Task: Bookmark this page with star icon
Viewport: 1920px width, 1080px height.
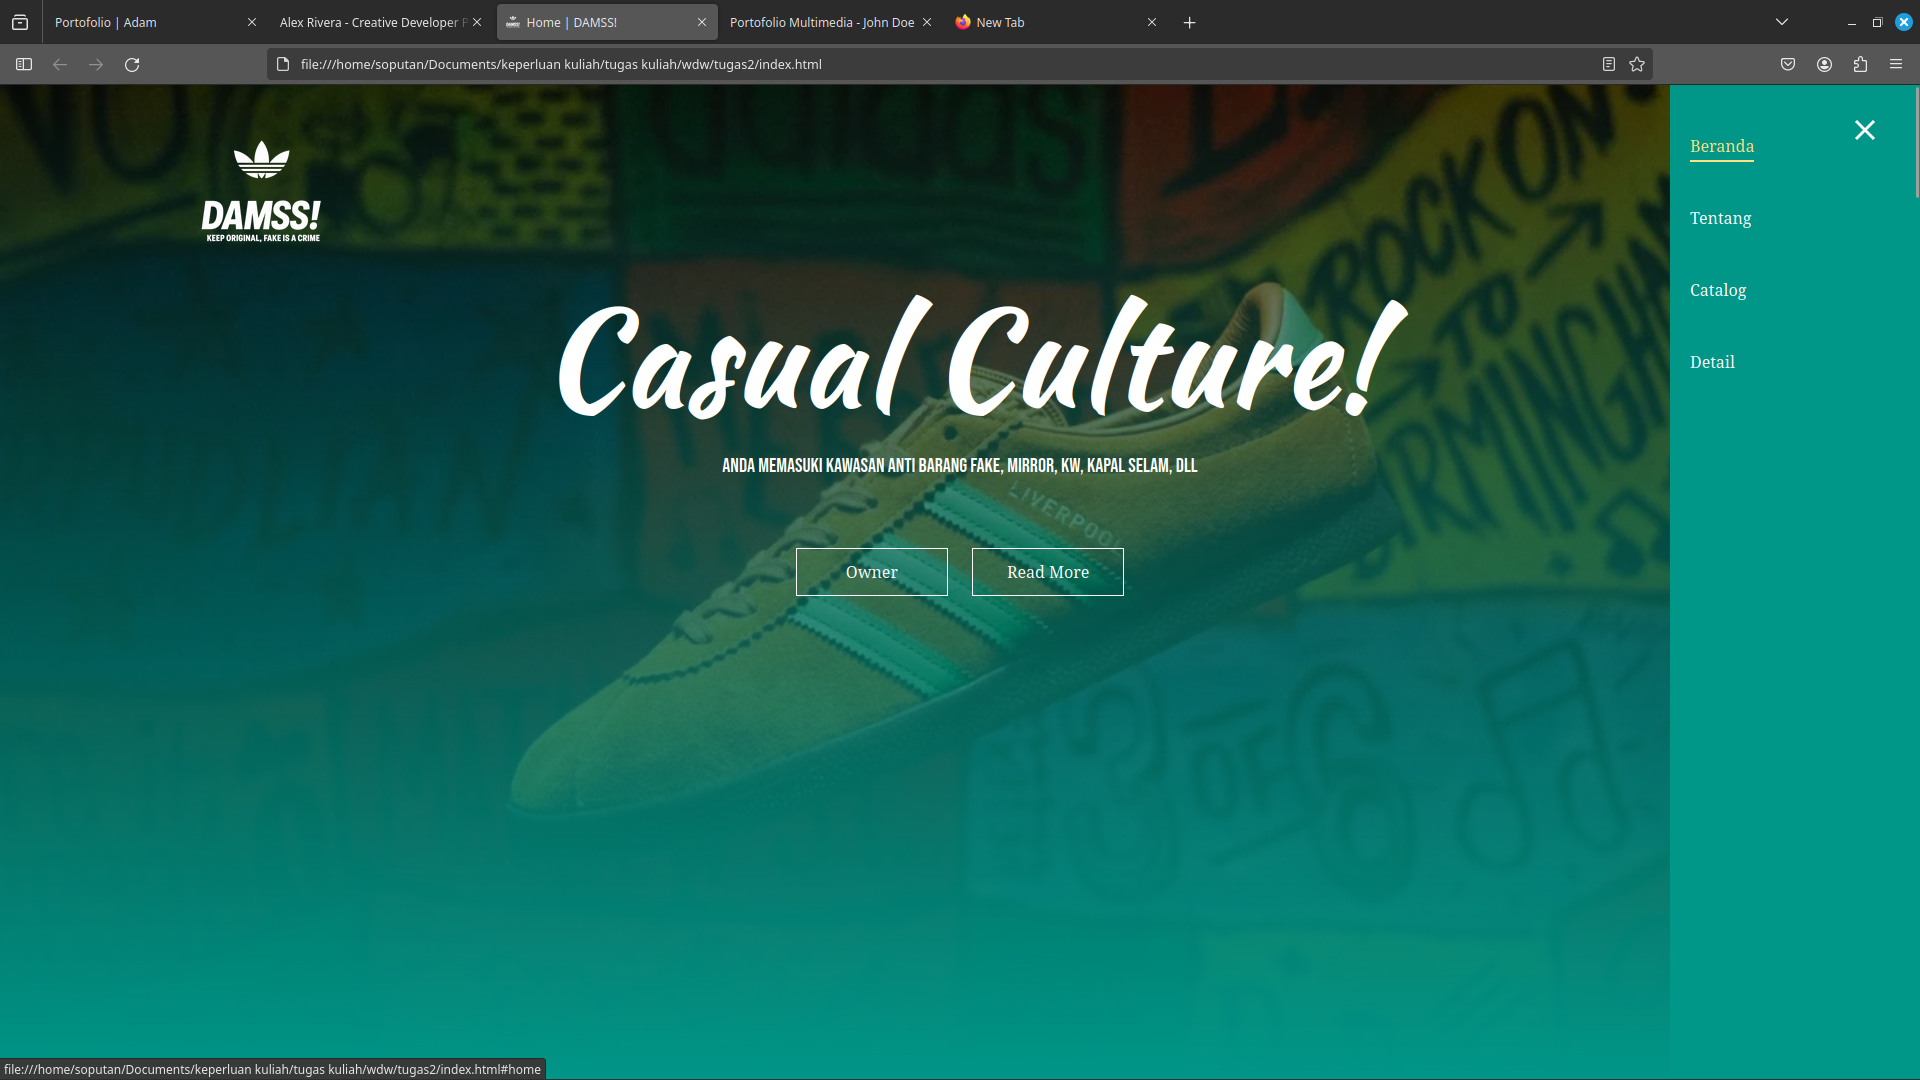Action: tap(1637, 64)
